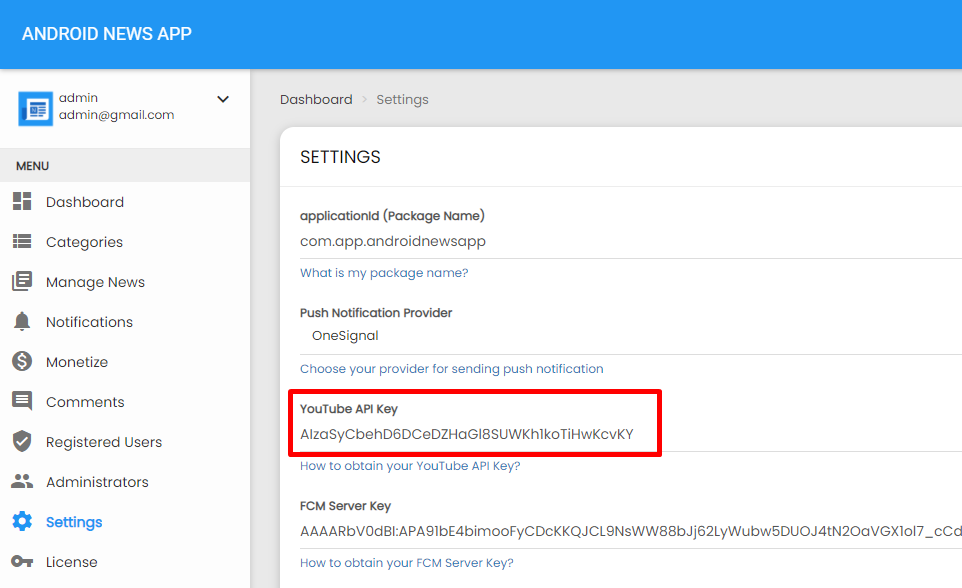Click the Registered Users shield icon
The height and width of the screenshot is (588, 962).
point(22,441)
